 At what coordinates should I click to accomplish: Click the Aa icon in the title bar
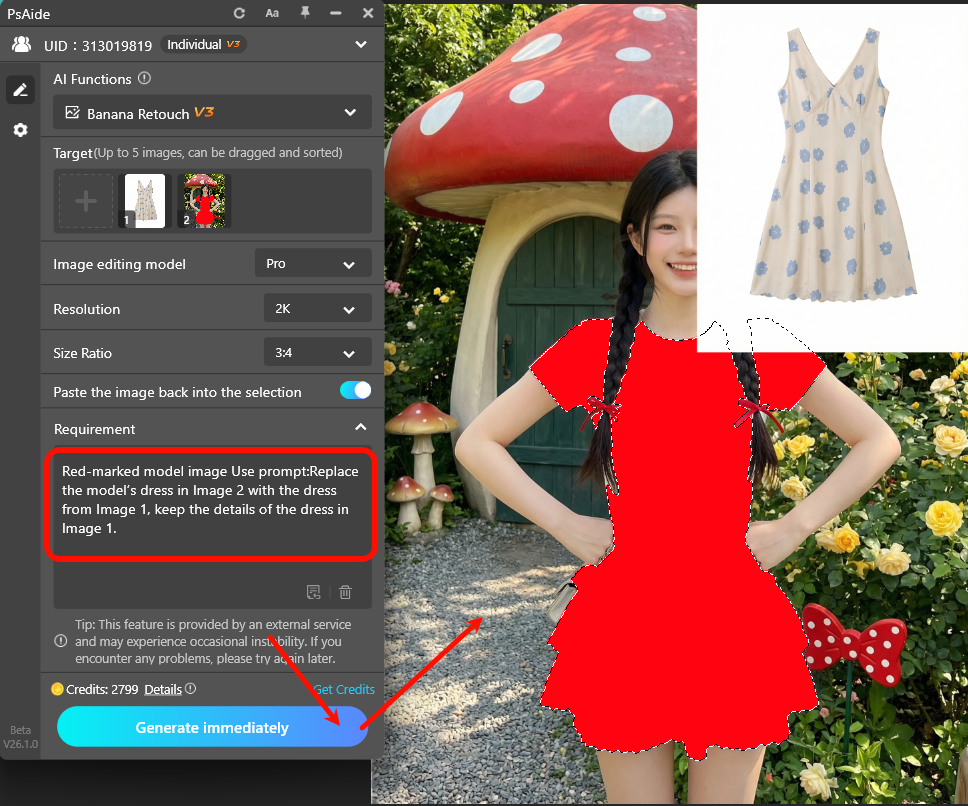pyautogui.click(x=273, y=13)
